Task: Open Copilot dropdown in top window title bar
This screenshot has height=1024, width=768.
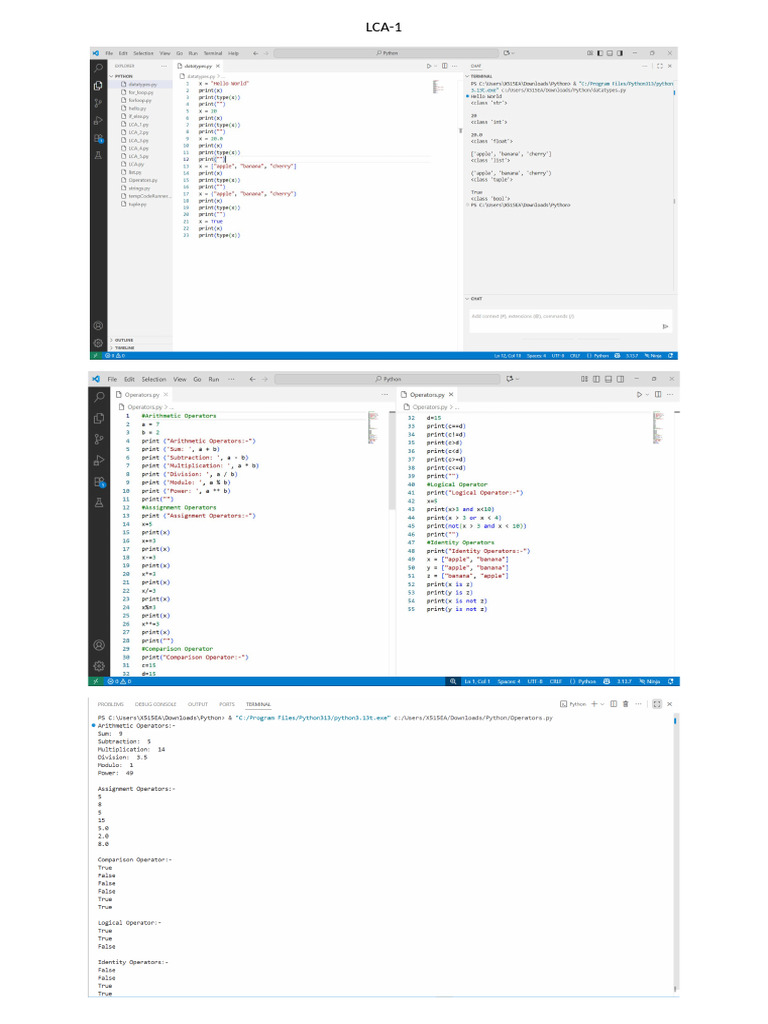Action: 513,53
